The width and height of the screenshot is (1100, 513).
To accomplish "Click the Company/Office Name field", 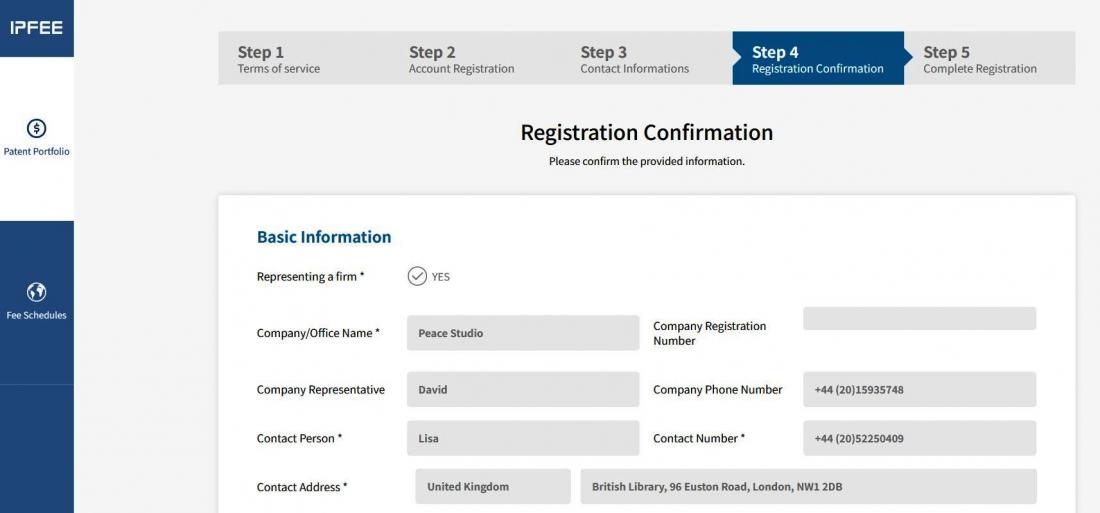I will point(522,333).
